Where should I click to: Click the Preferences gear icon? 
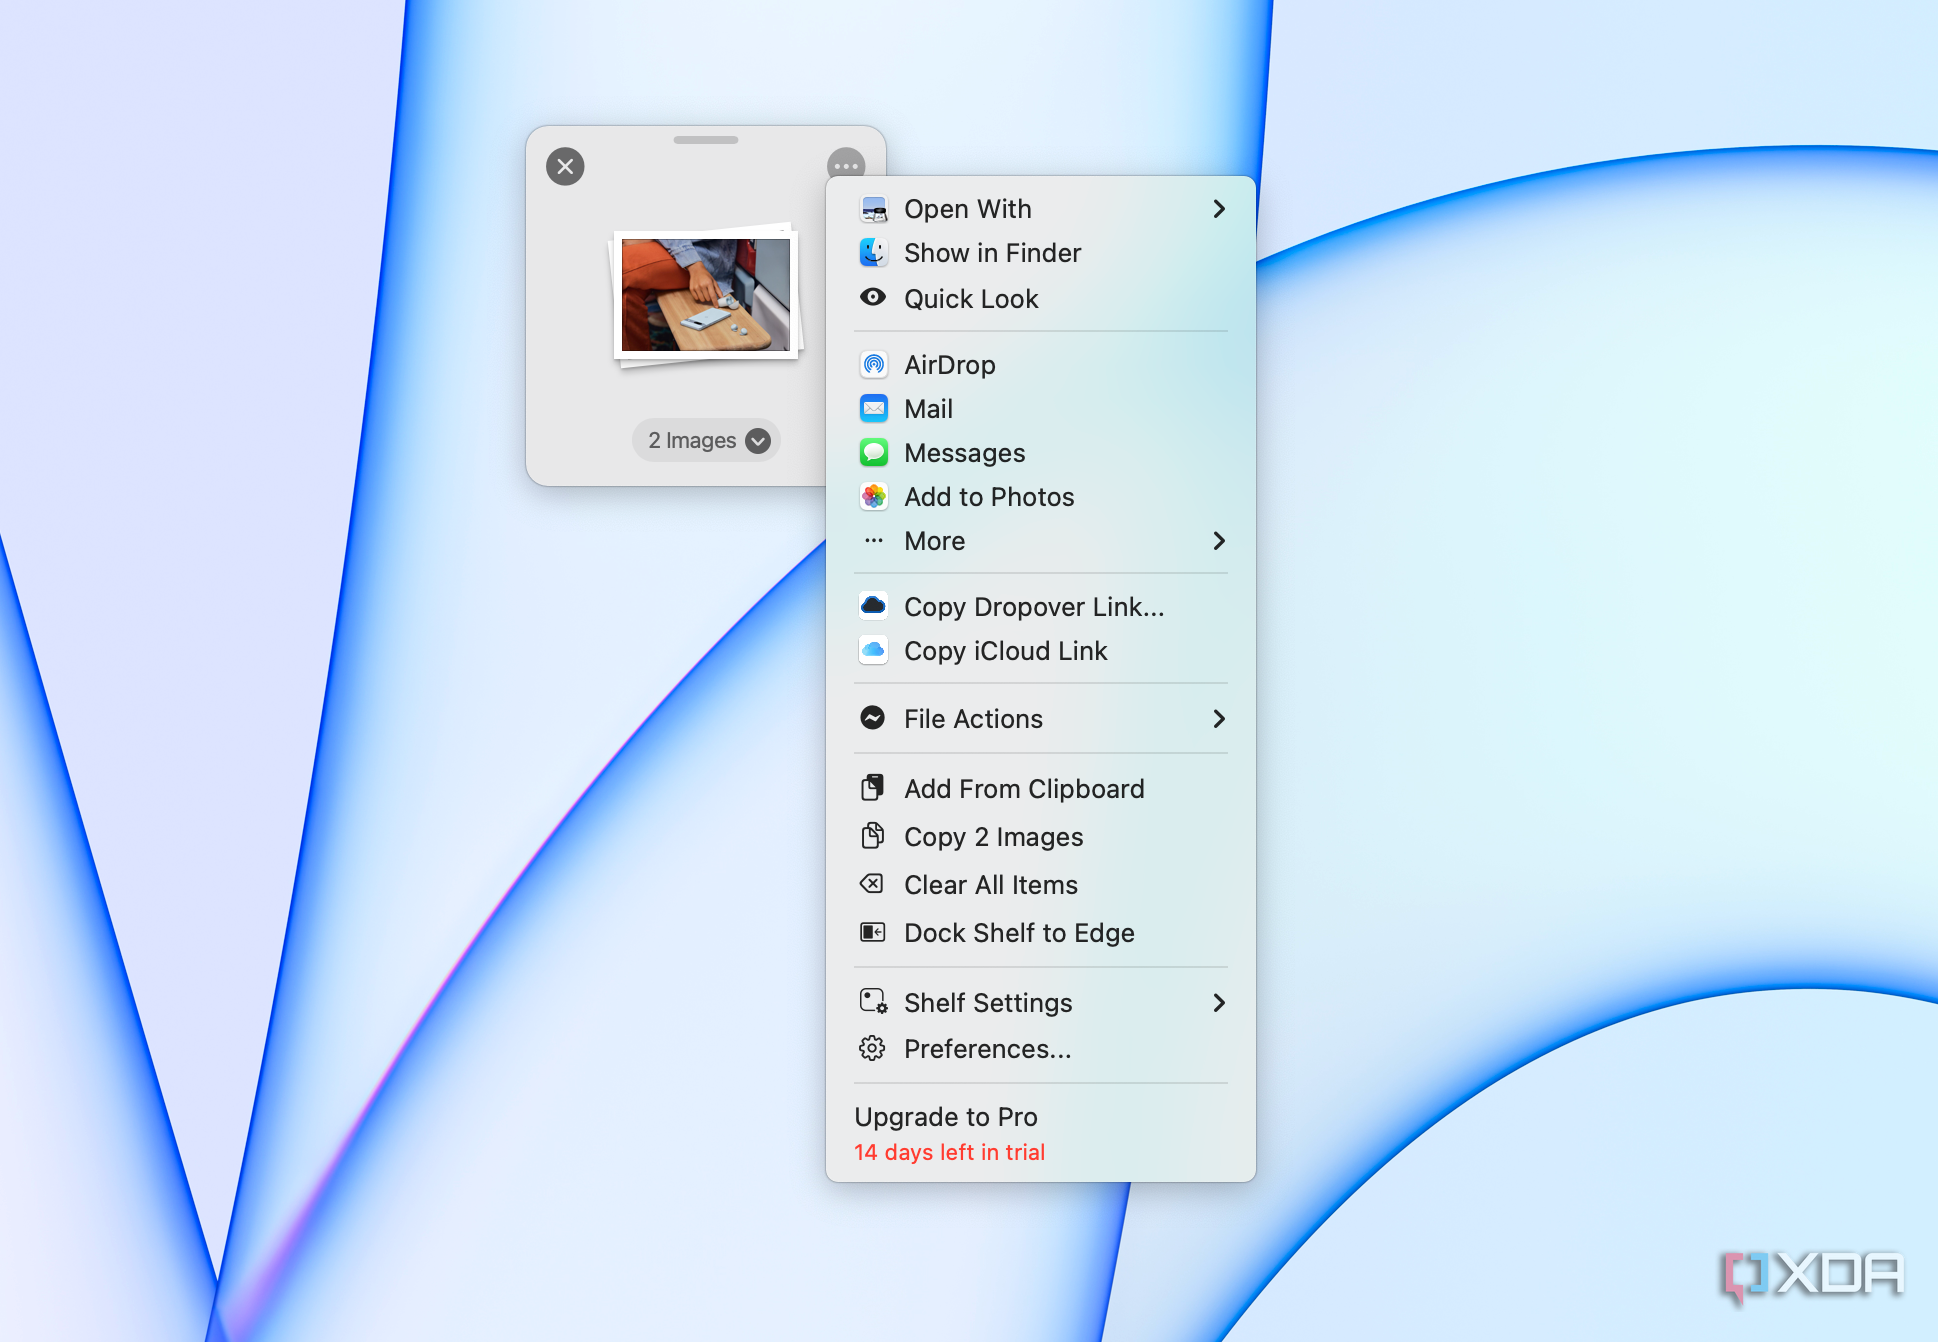click(872, 1048)
